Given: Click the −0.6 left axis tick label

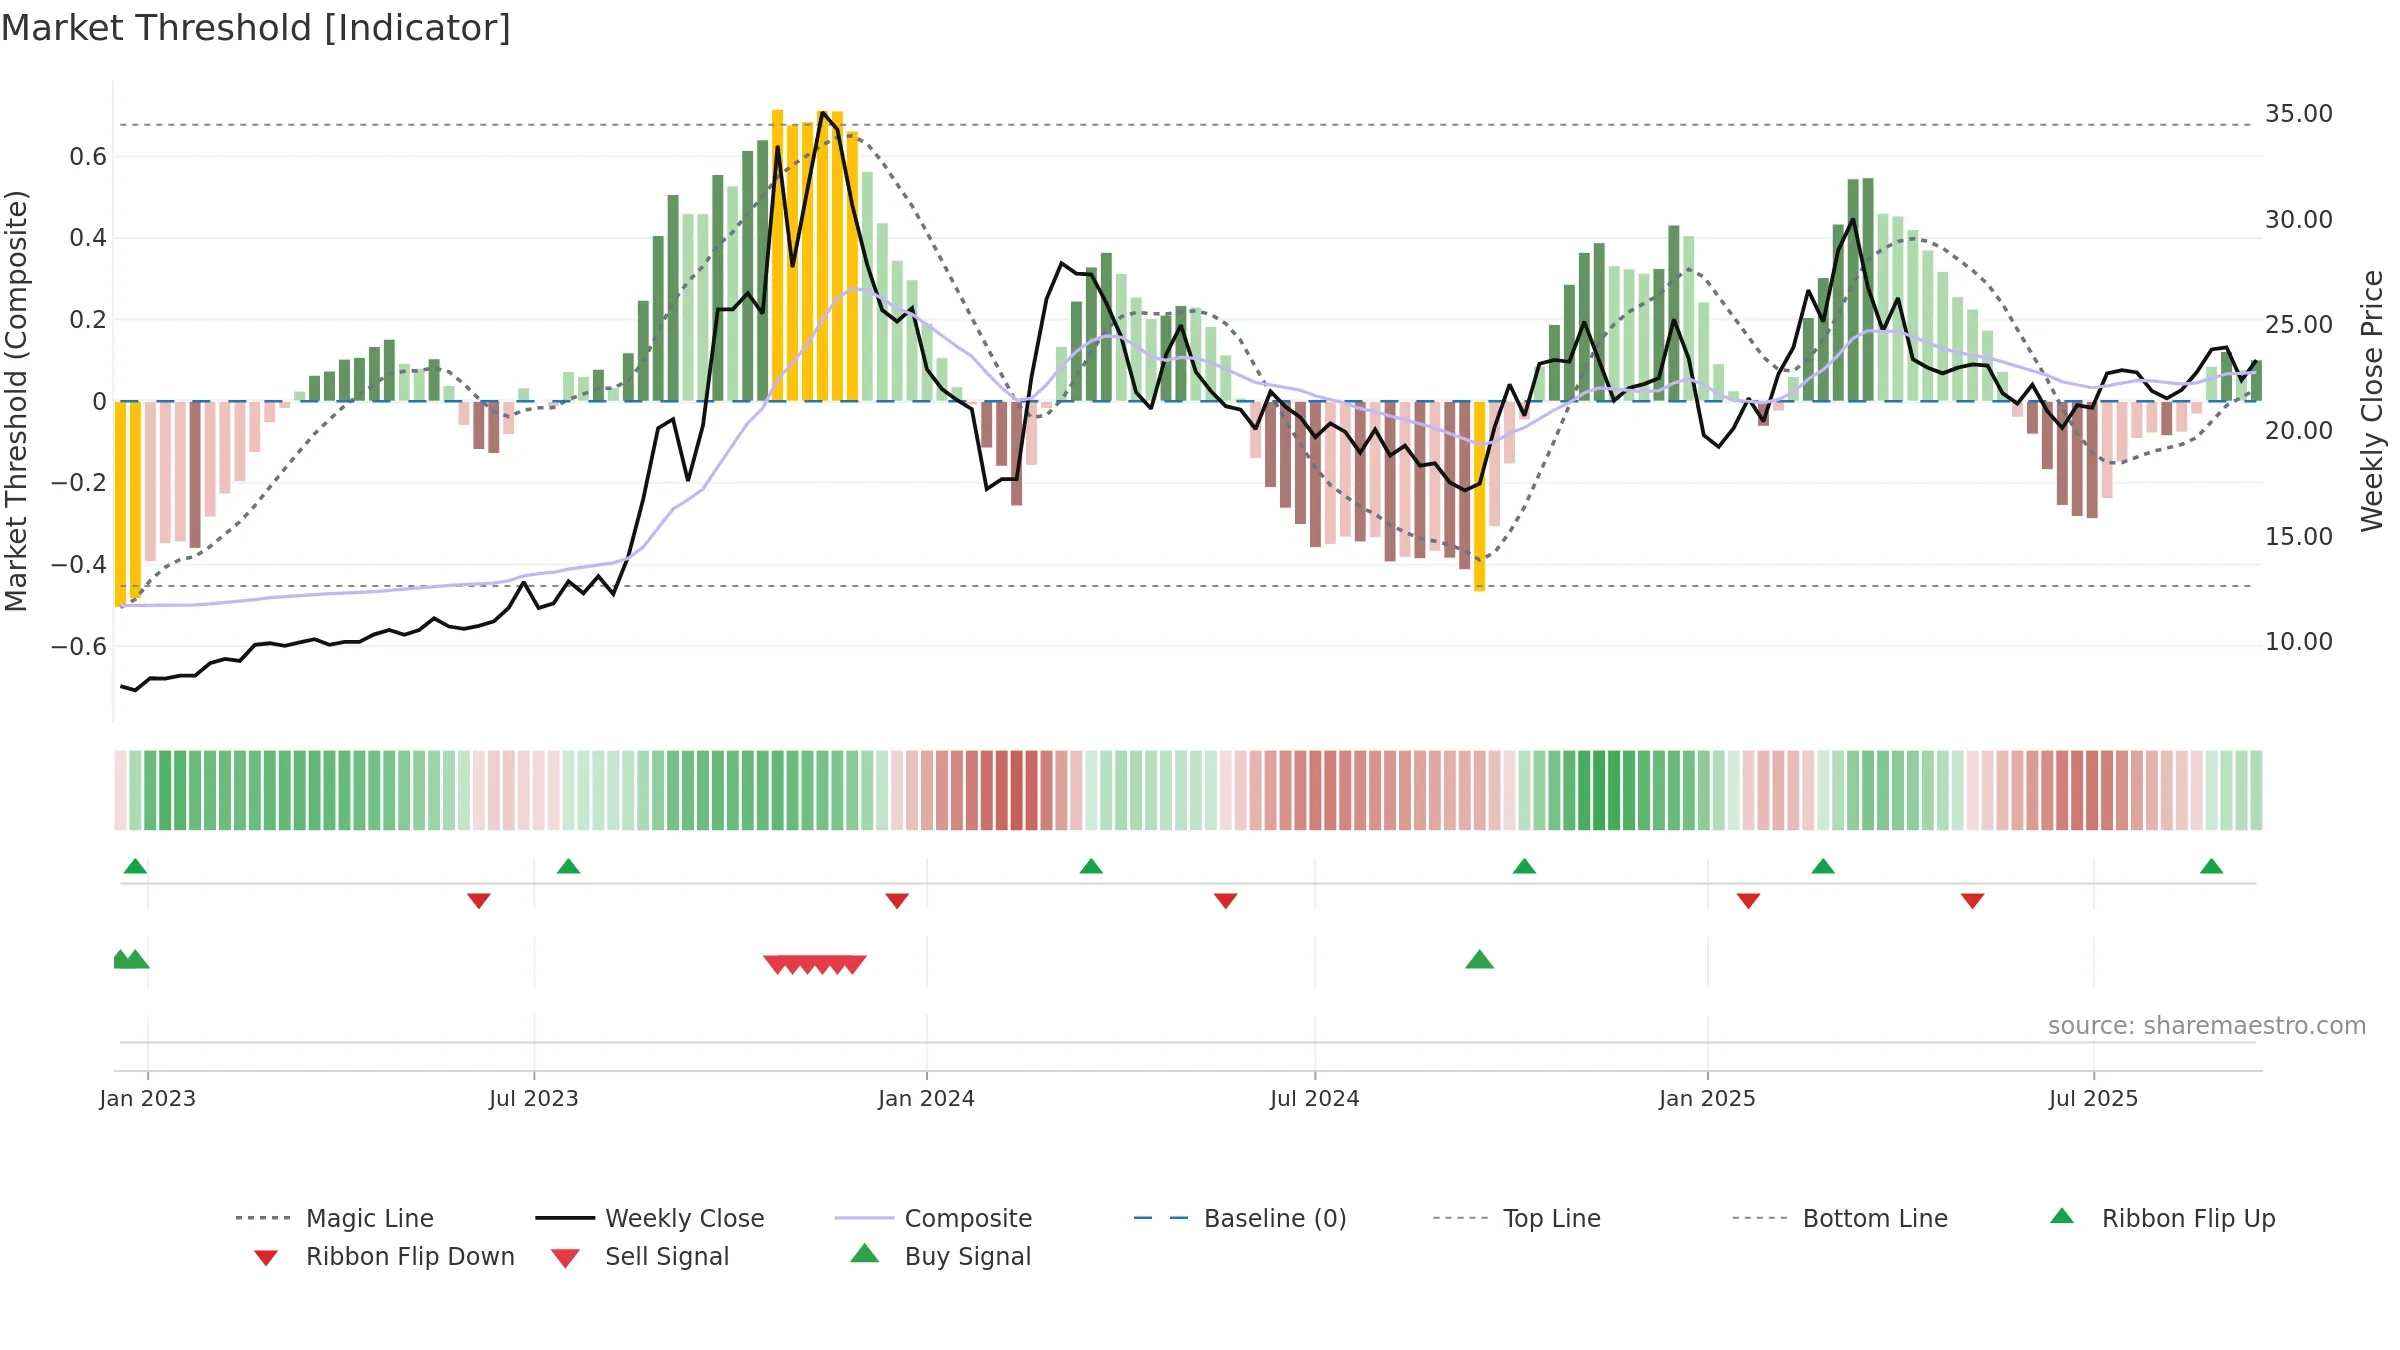Looking at the screenshot, I should 79,647.
